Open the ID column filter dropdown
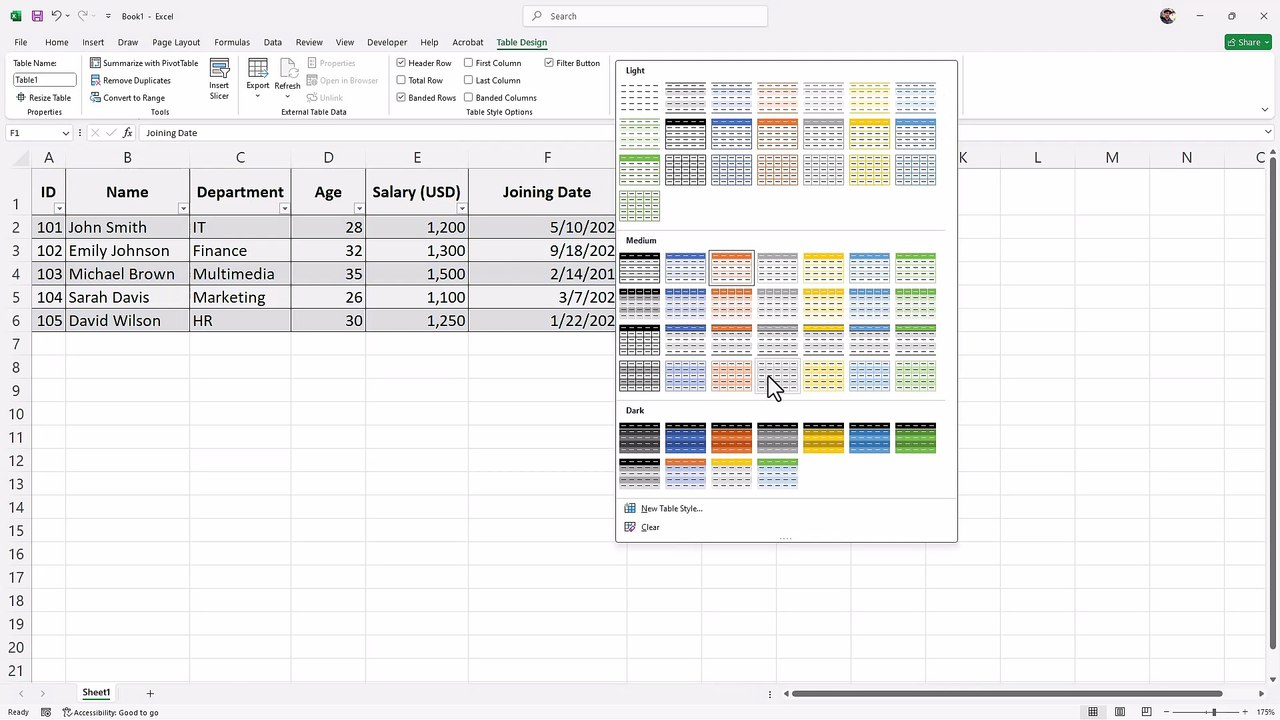1280x720 pixels. 59,208
